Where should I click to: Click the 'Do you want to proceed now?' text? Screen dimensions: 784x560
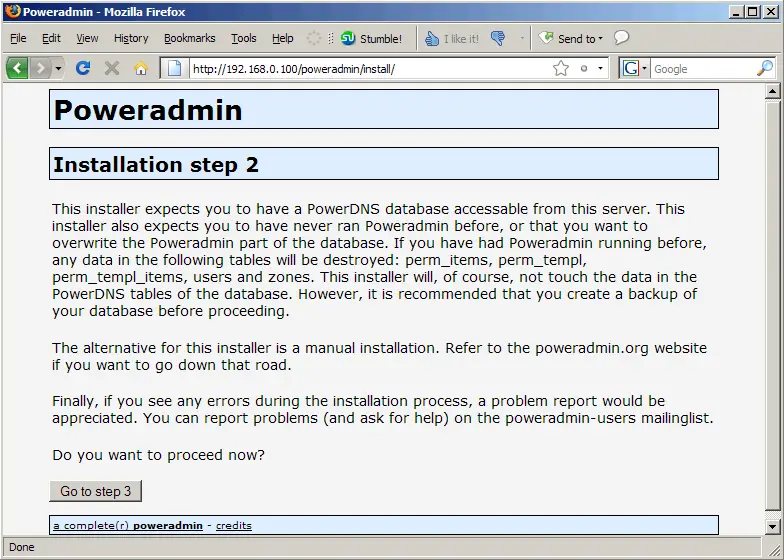pyautogui.click(x=158, y=455)
